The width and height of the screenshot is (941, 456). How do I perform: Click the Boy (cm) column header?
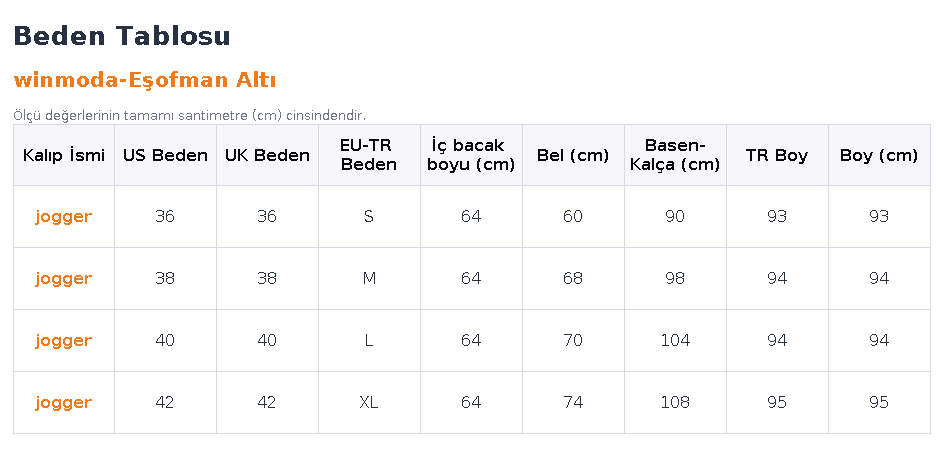tap(879, 155)
